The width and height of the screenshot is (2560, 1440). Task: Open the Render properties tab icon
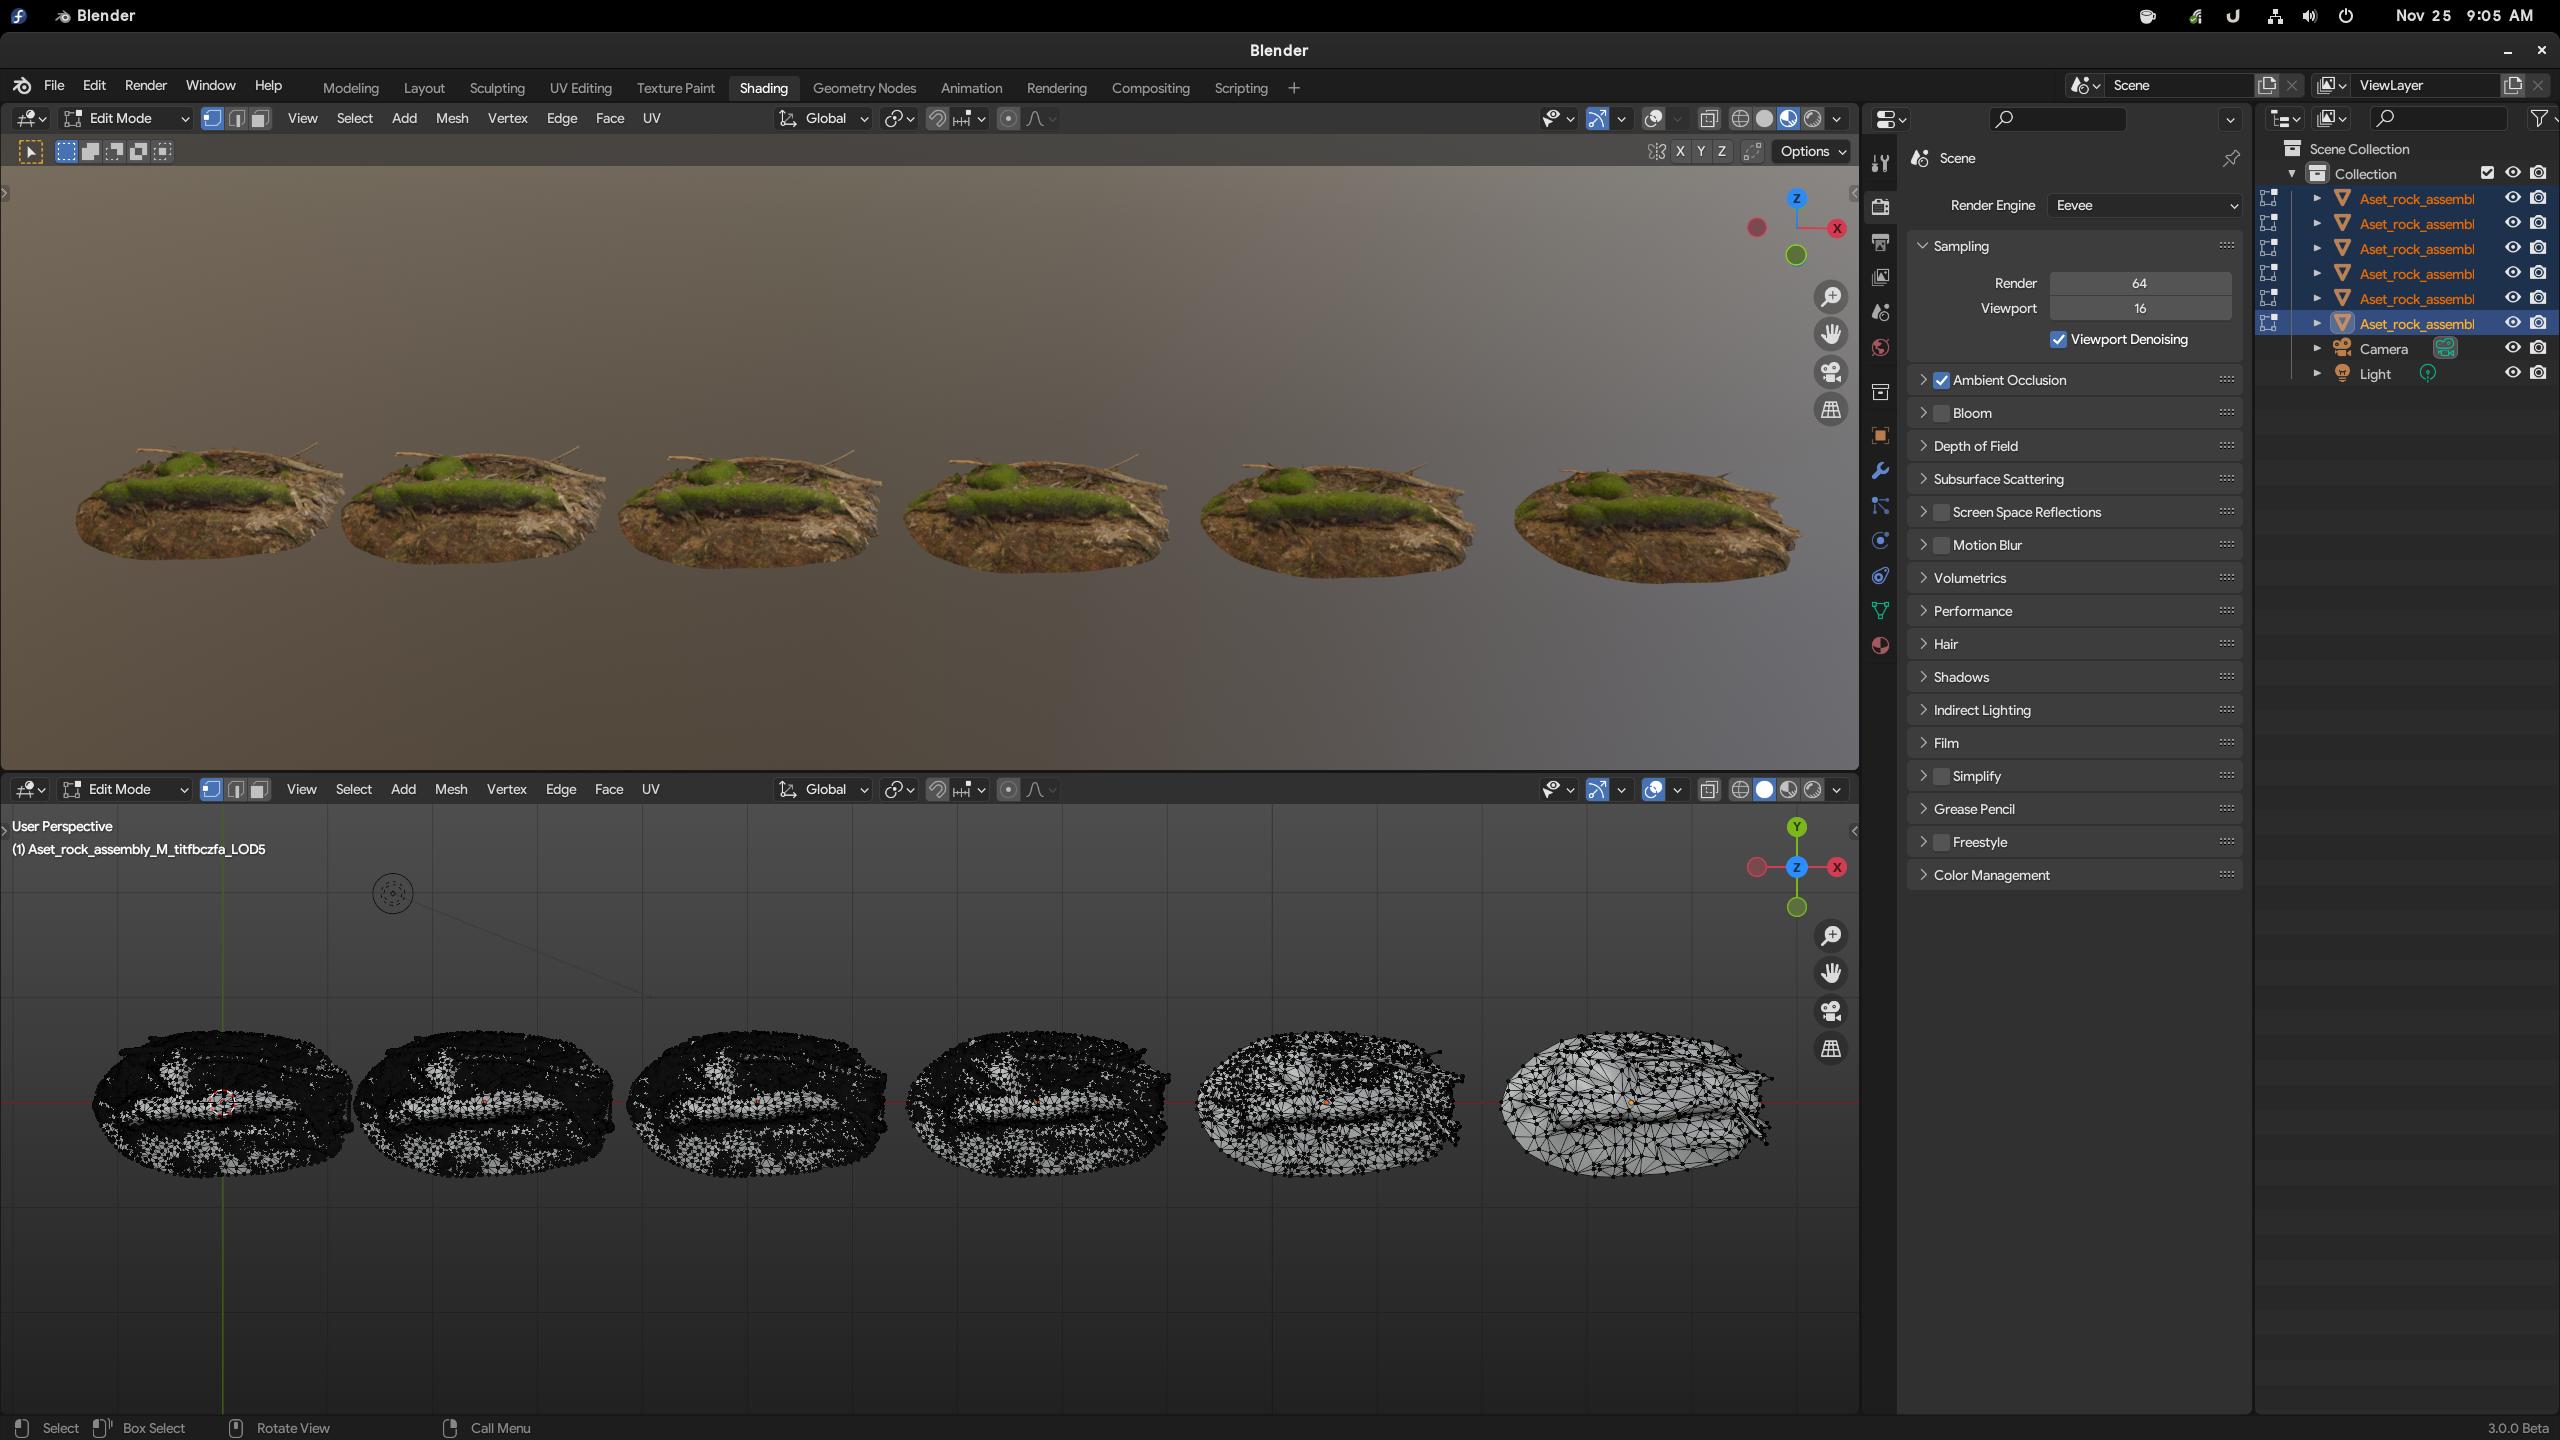pos(1880,207)
